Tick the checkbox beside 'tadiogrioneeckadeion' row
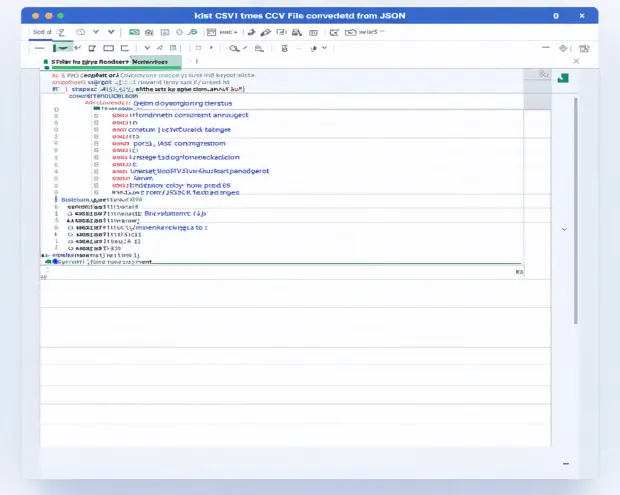 [96, 157]
